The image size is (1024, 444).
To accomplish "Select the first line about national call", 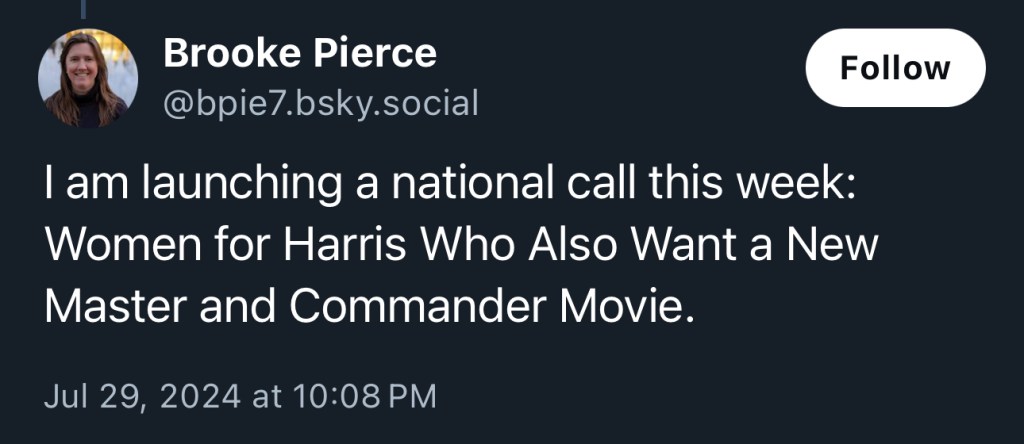I will [x=450, y=187].
